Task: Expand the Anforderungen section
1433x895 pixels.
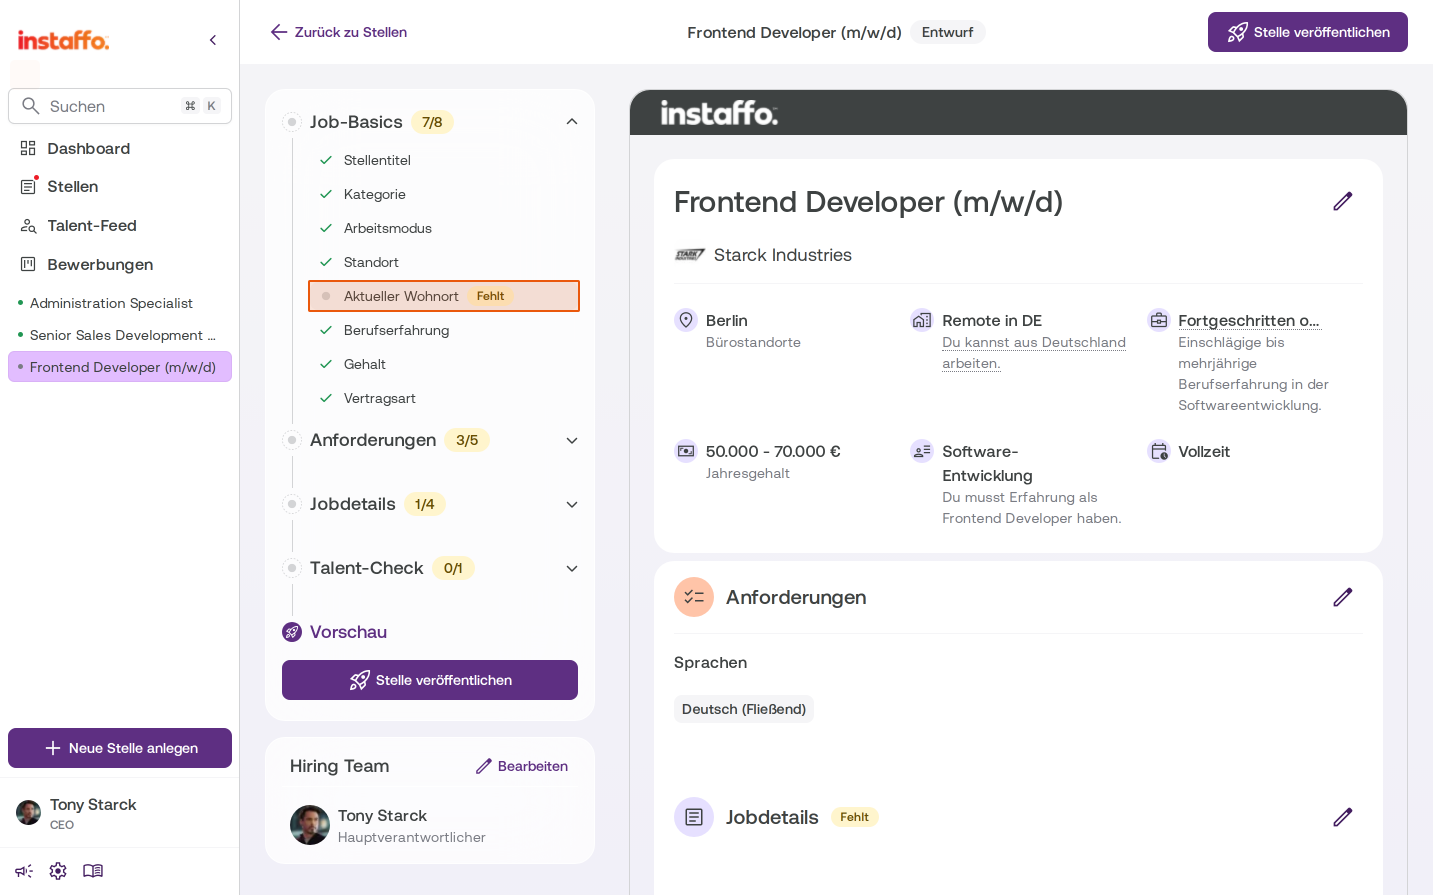Action: [x=572, y=440]
